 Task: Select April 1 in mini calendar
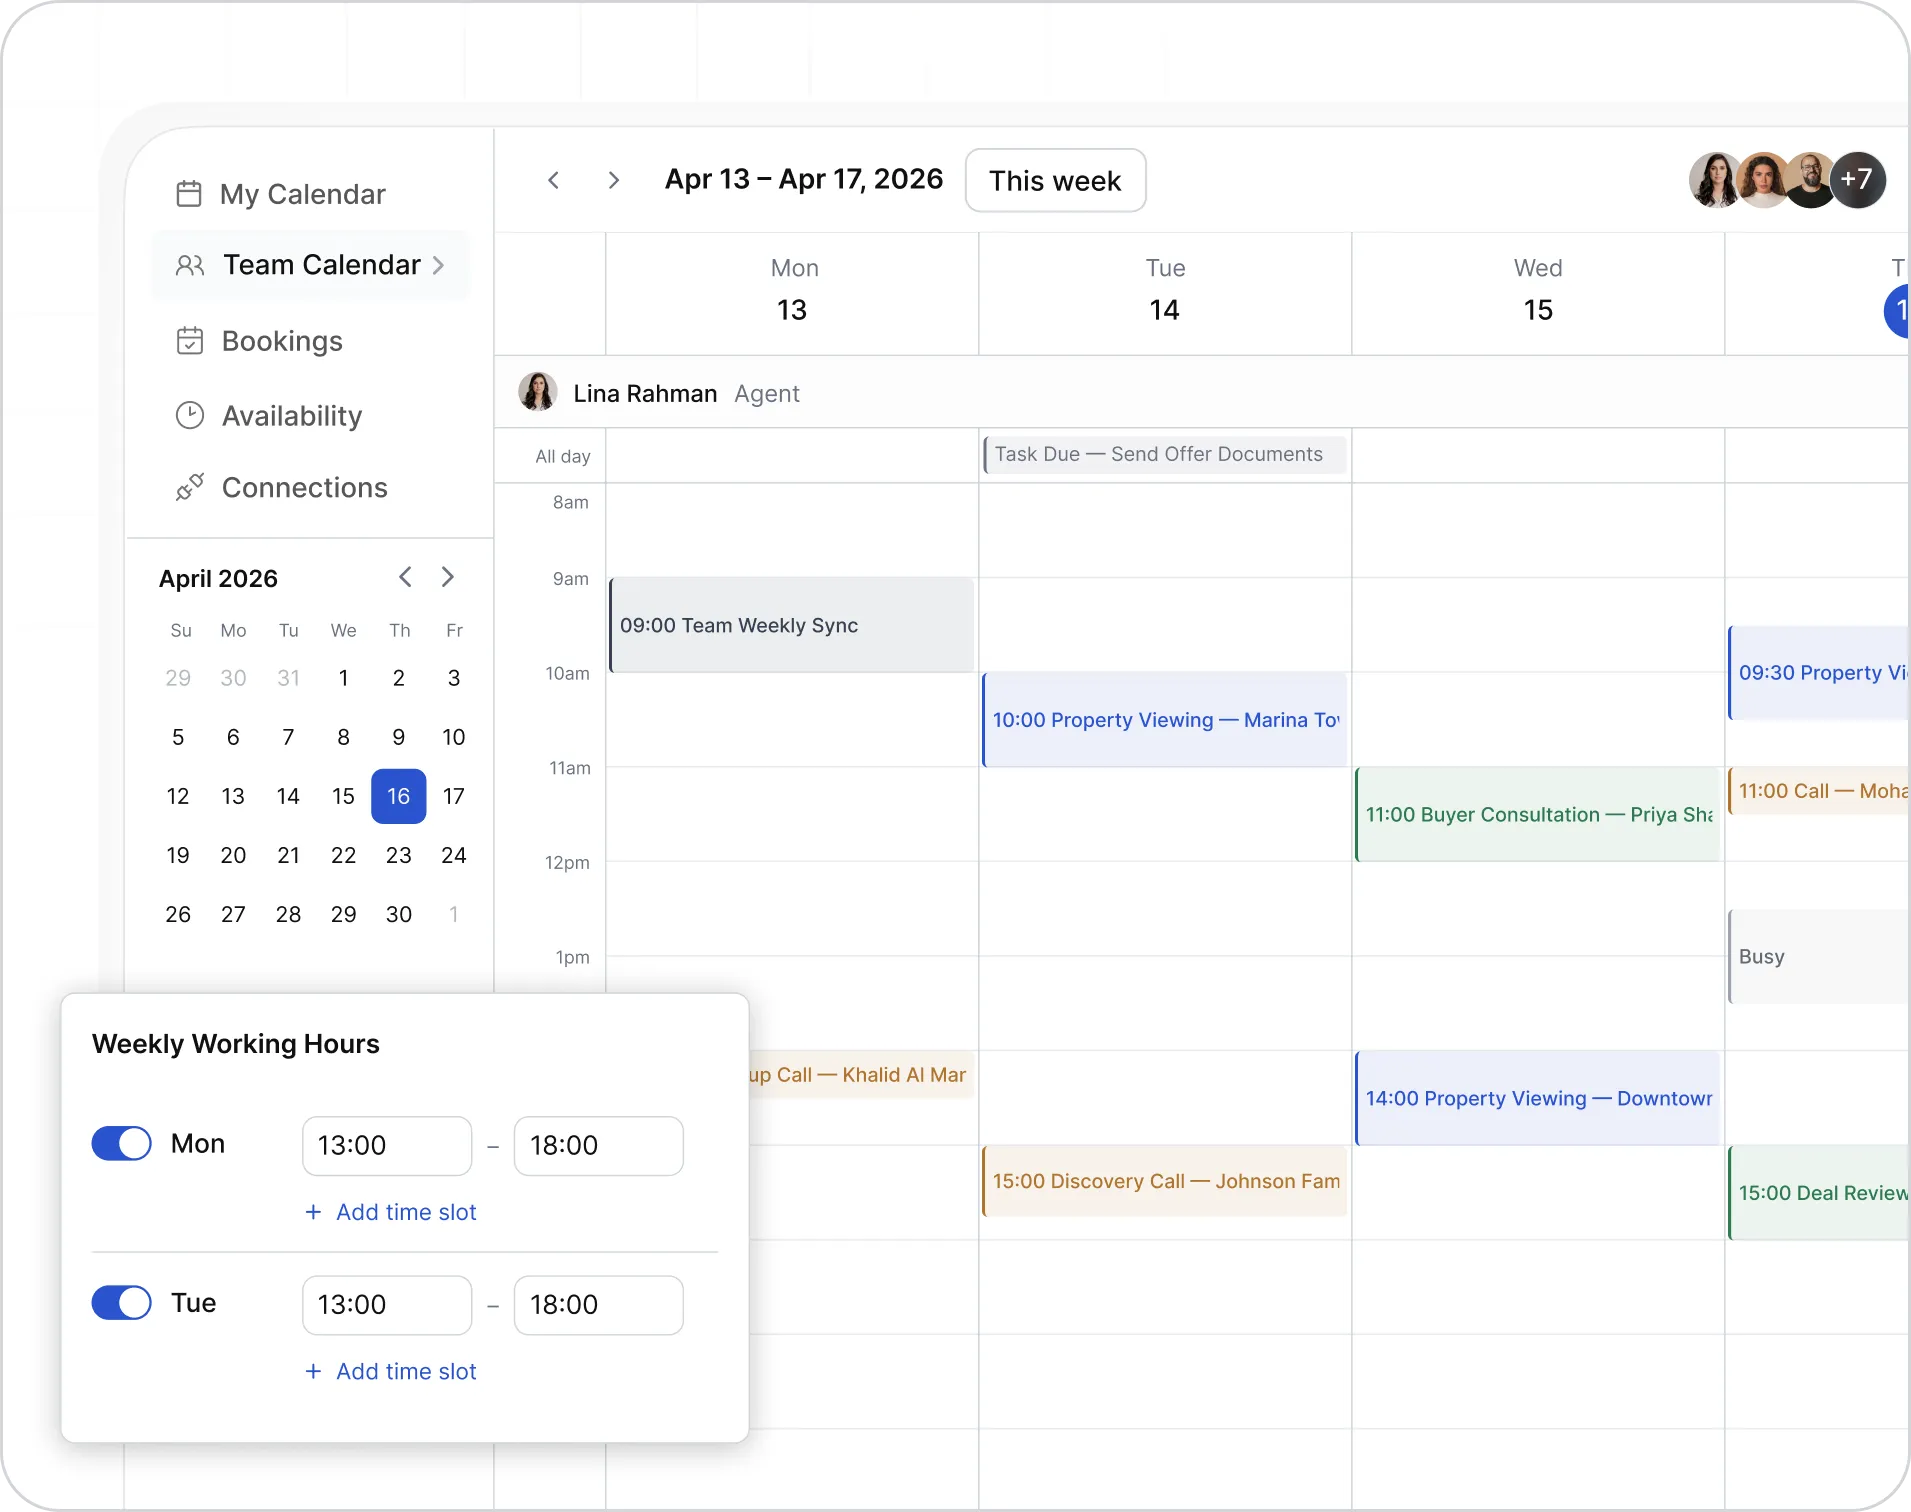click(343, 678)
